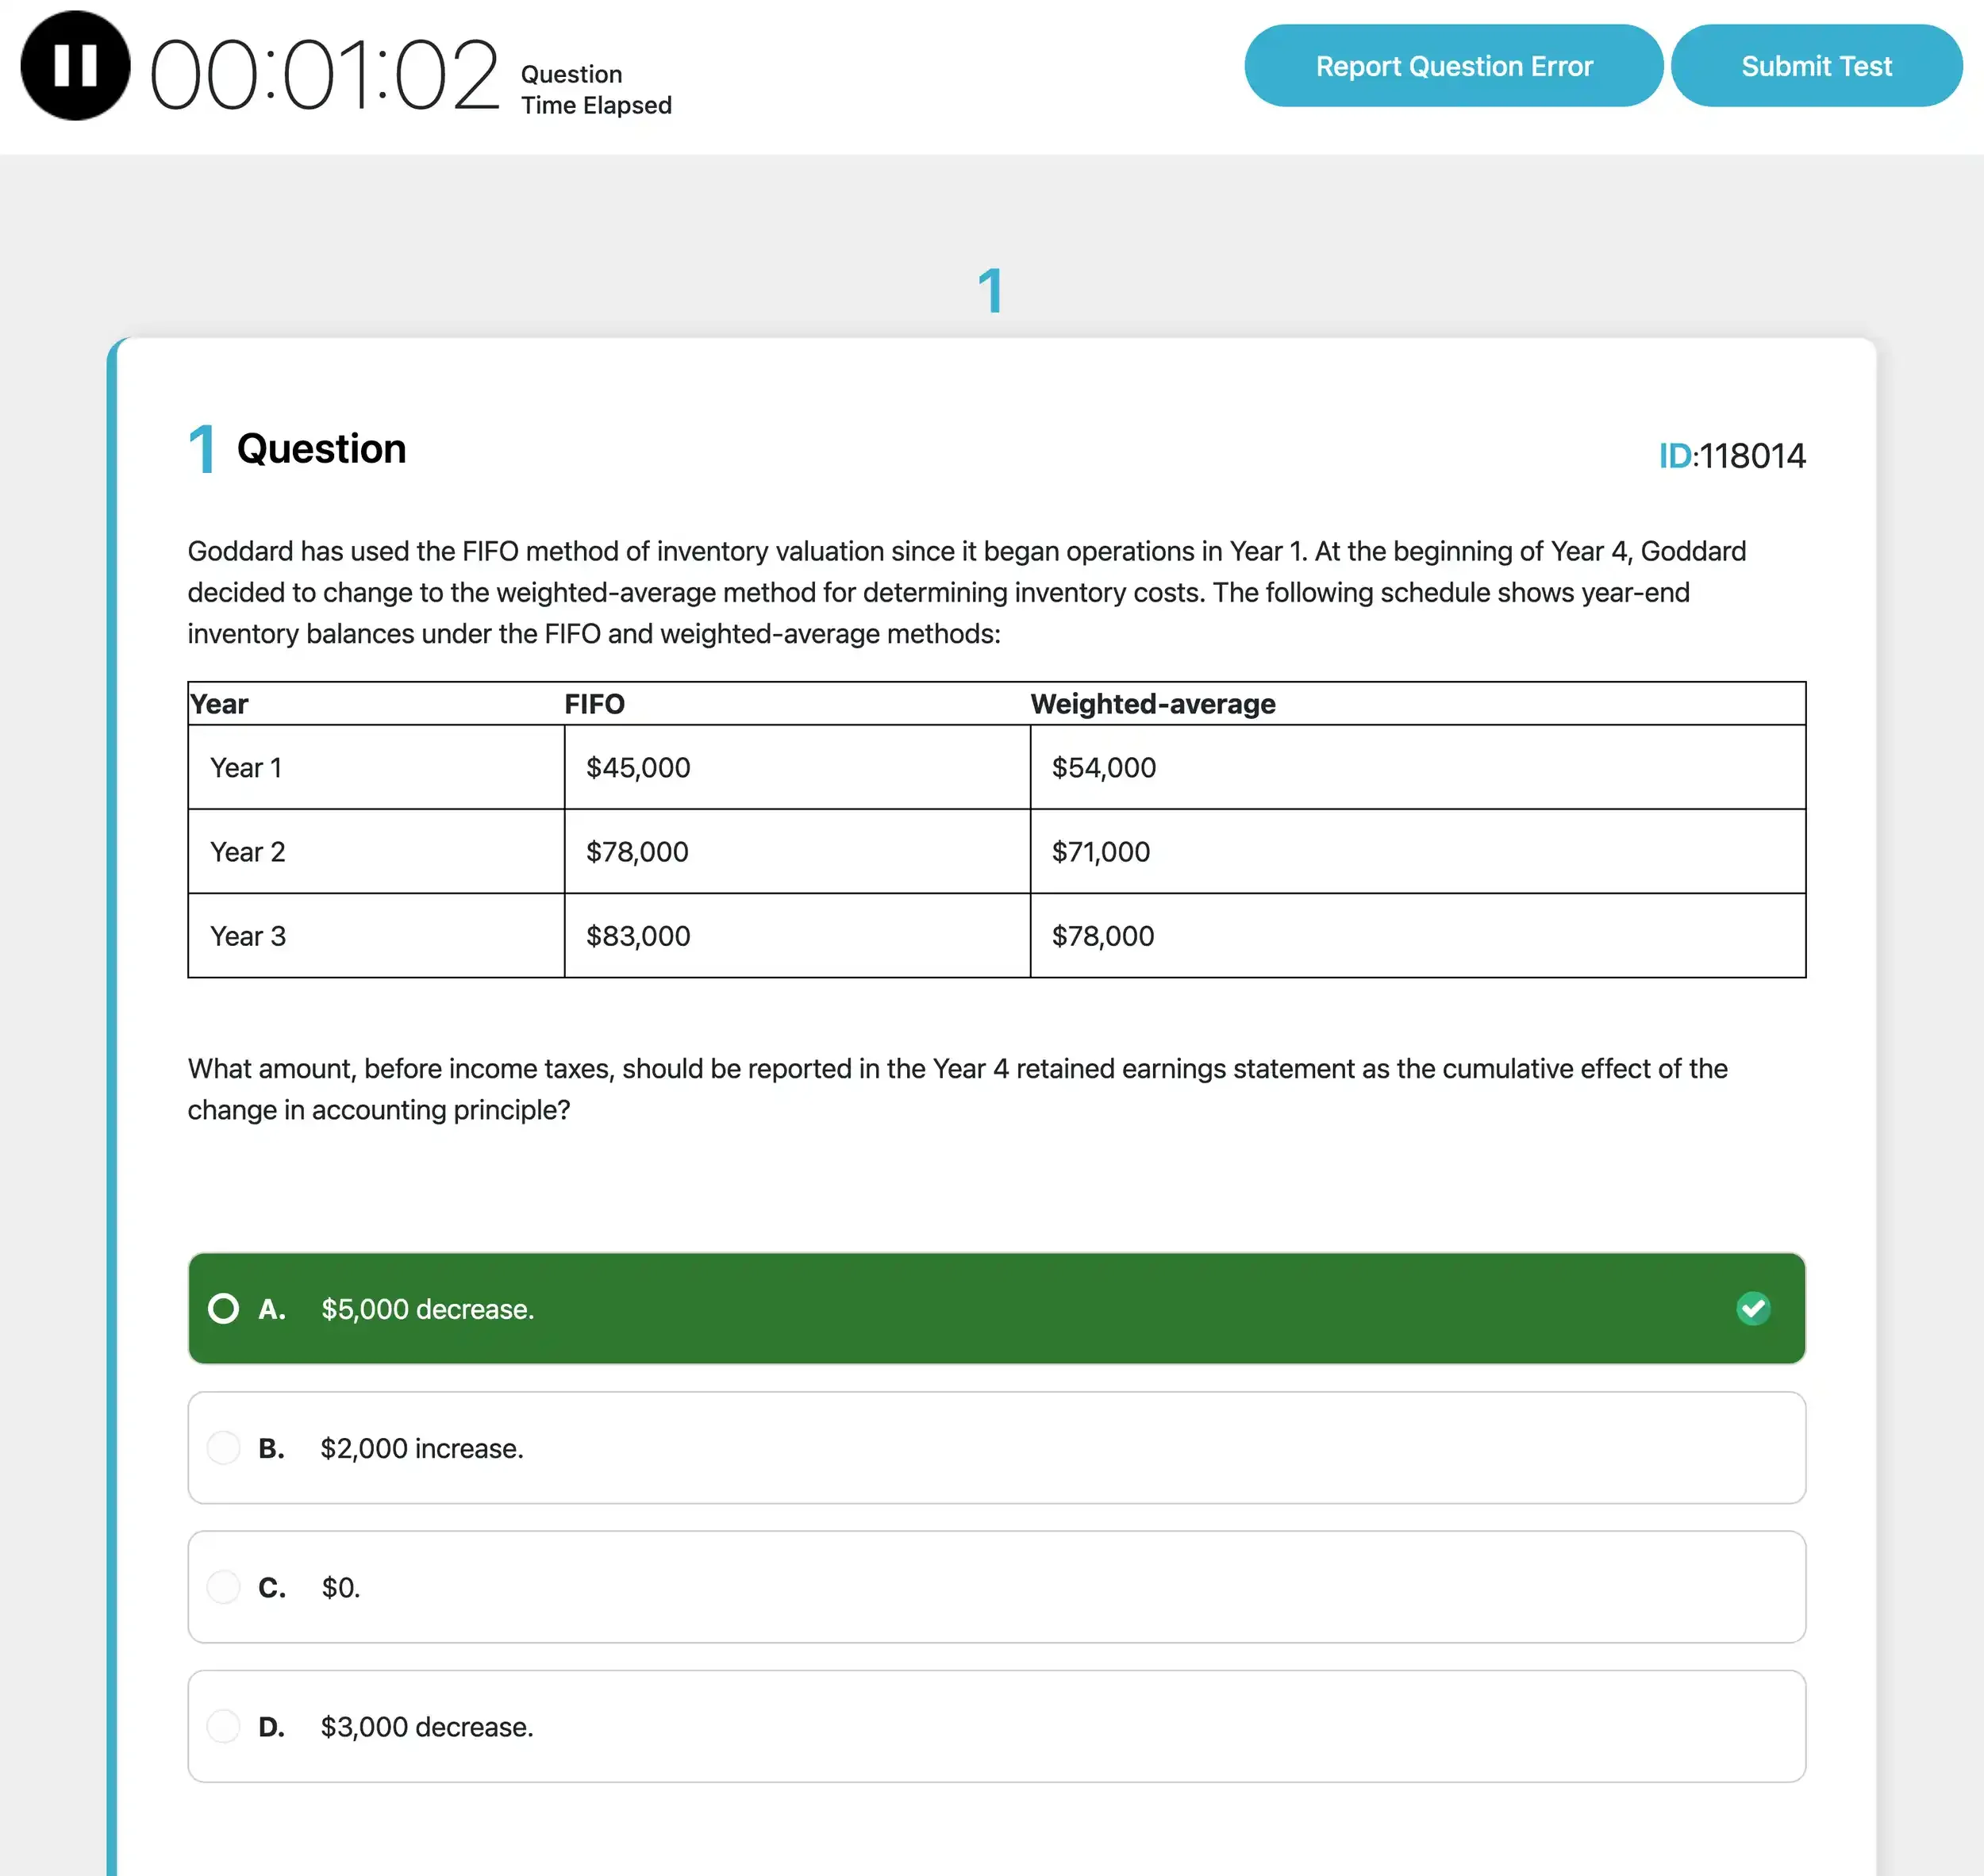1984x1876 pixels.
Task: Click the Submit Test button
Action: coord(1816,66)
